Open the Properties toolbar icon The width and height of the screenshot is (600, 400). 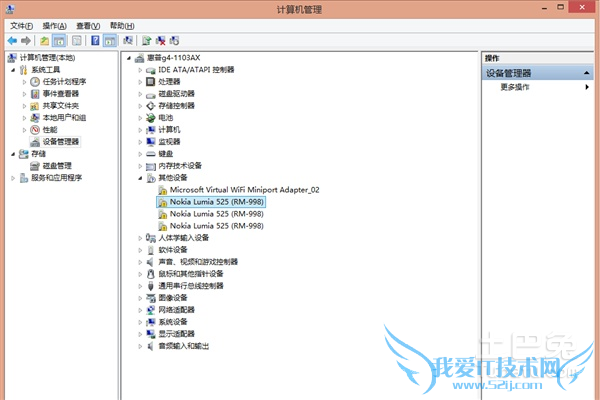(77, 41)
